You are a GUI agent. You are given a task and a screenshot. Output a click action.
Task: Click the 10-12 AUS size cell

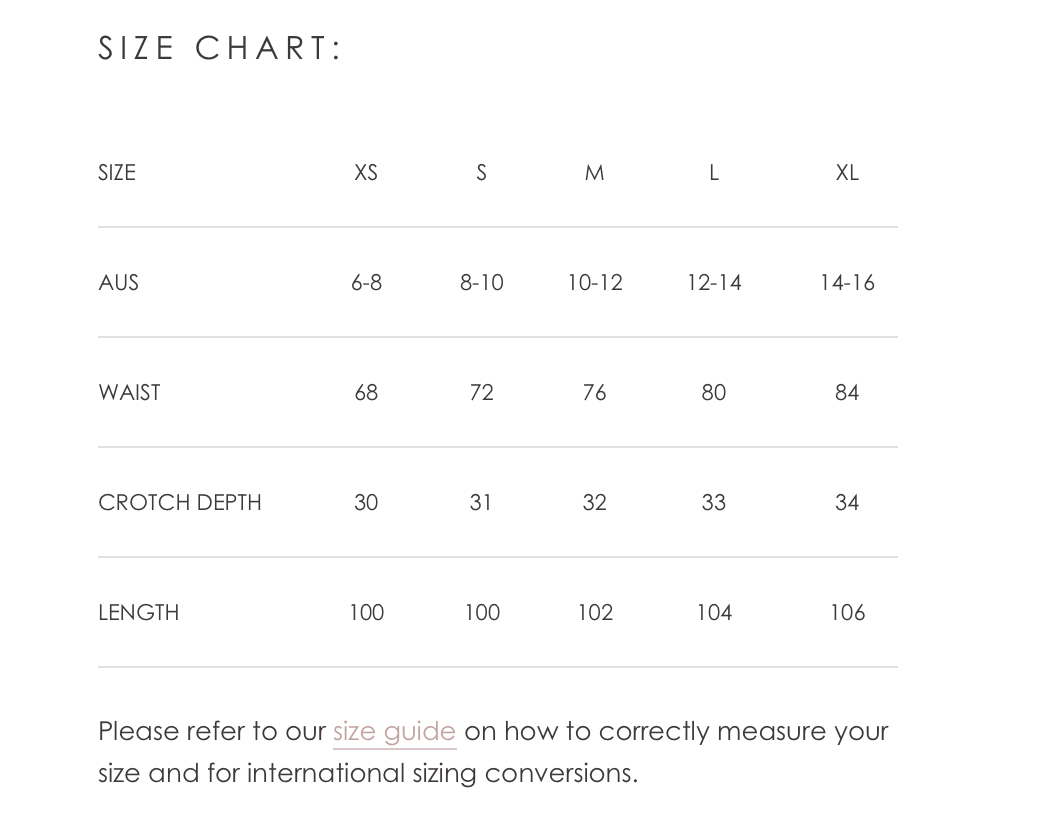[595, 283]
